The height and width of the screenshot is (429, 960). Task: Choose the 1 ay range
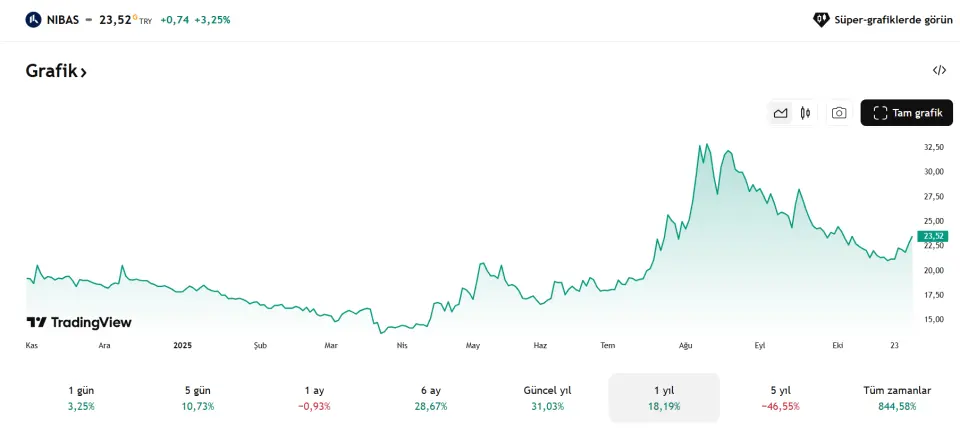tap(314, 398)
